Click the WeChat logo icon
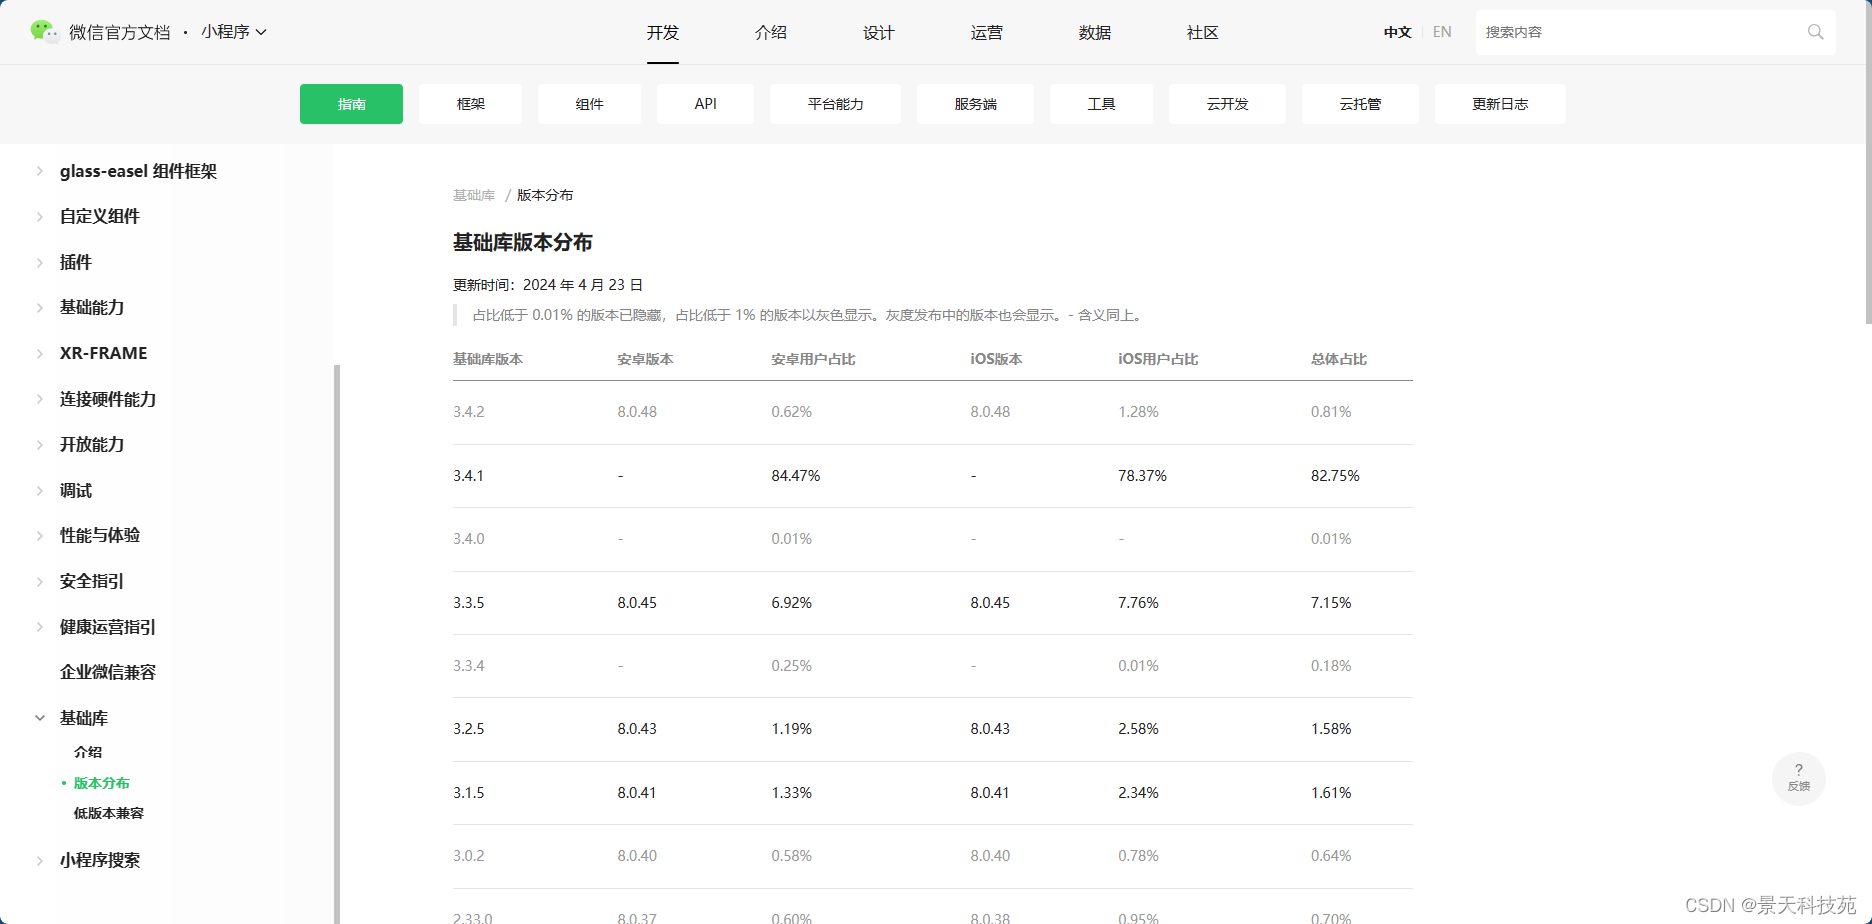1872x924 pixels. (40, 31)
